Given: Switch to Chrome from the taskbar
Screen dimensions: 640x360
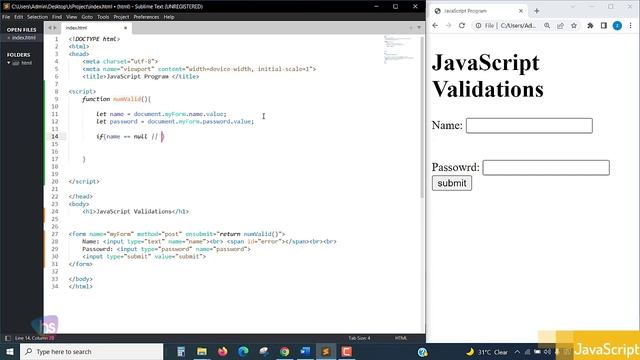Looking at the screenshot, I should coord(284,351).
